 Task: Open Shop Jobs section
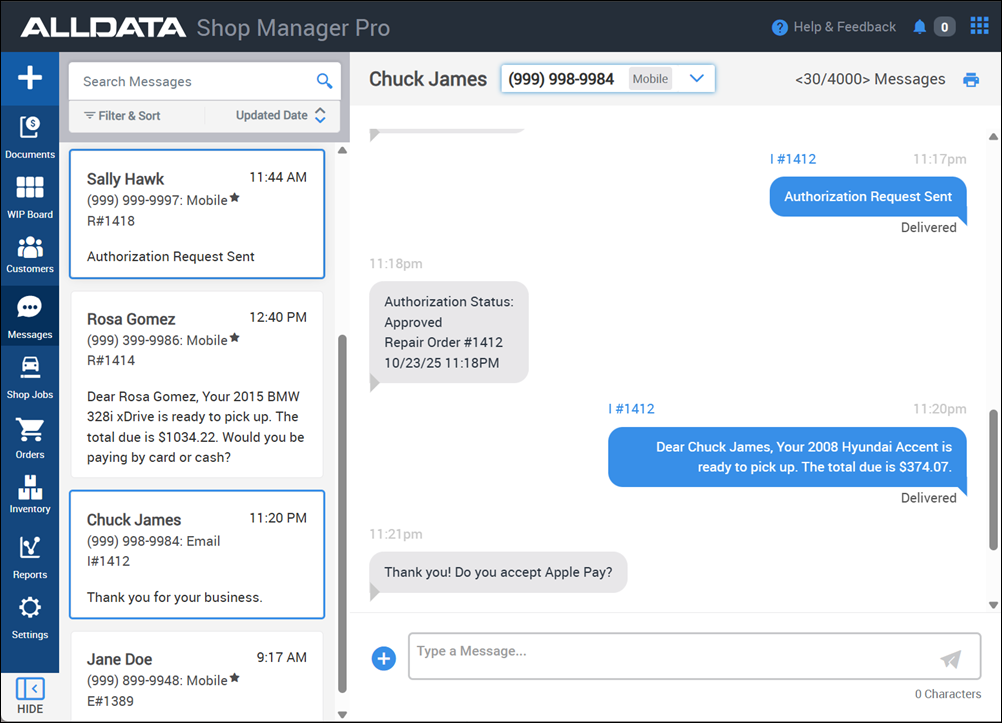(29, 378)
